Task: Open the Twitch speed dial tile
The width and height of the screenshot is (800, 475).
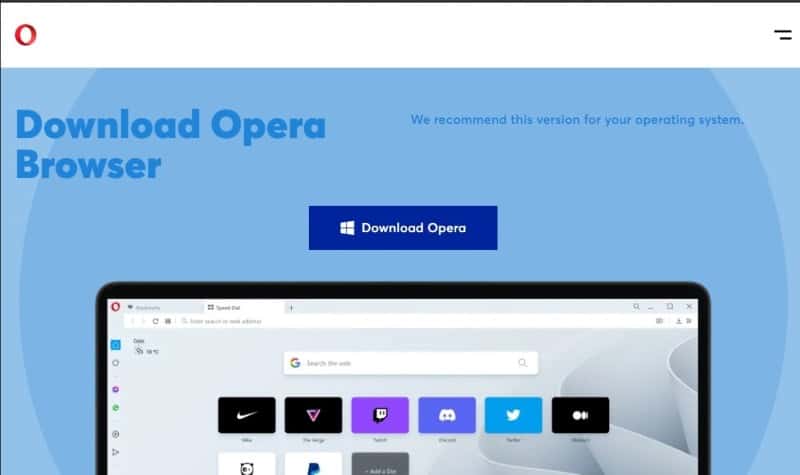Action: click(380, 415)
